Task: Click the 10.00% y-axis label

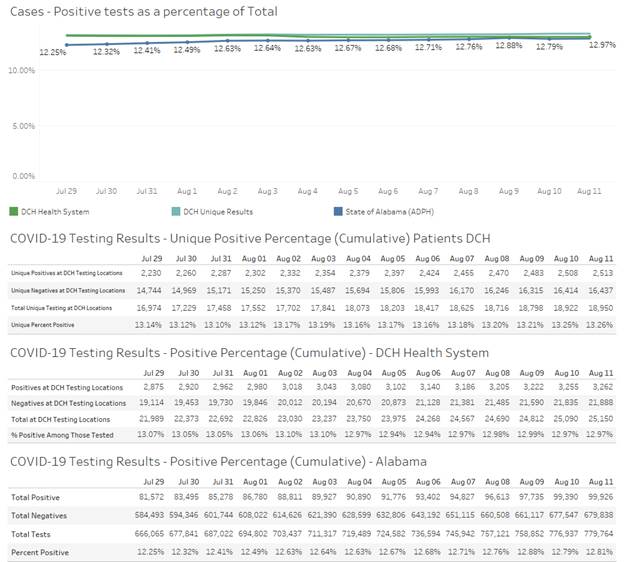Action: (x=21, y=70)
